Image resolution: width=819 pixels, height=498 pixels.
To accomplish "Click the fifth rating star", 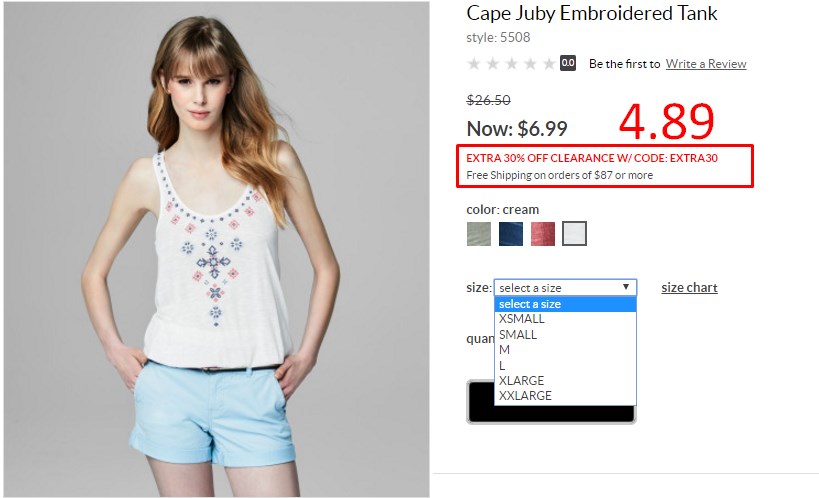I will point(549,64).
